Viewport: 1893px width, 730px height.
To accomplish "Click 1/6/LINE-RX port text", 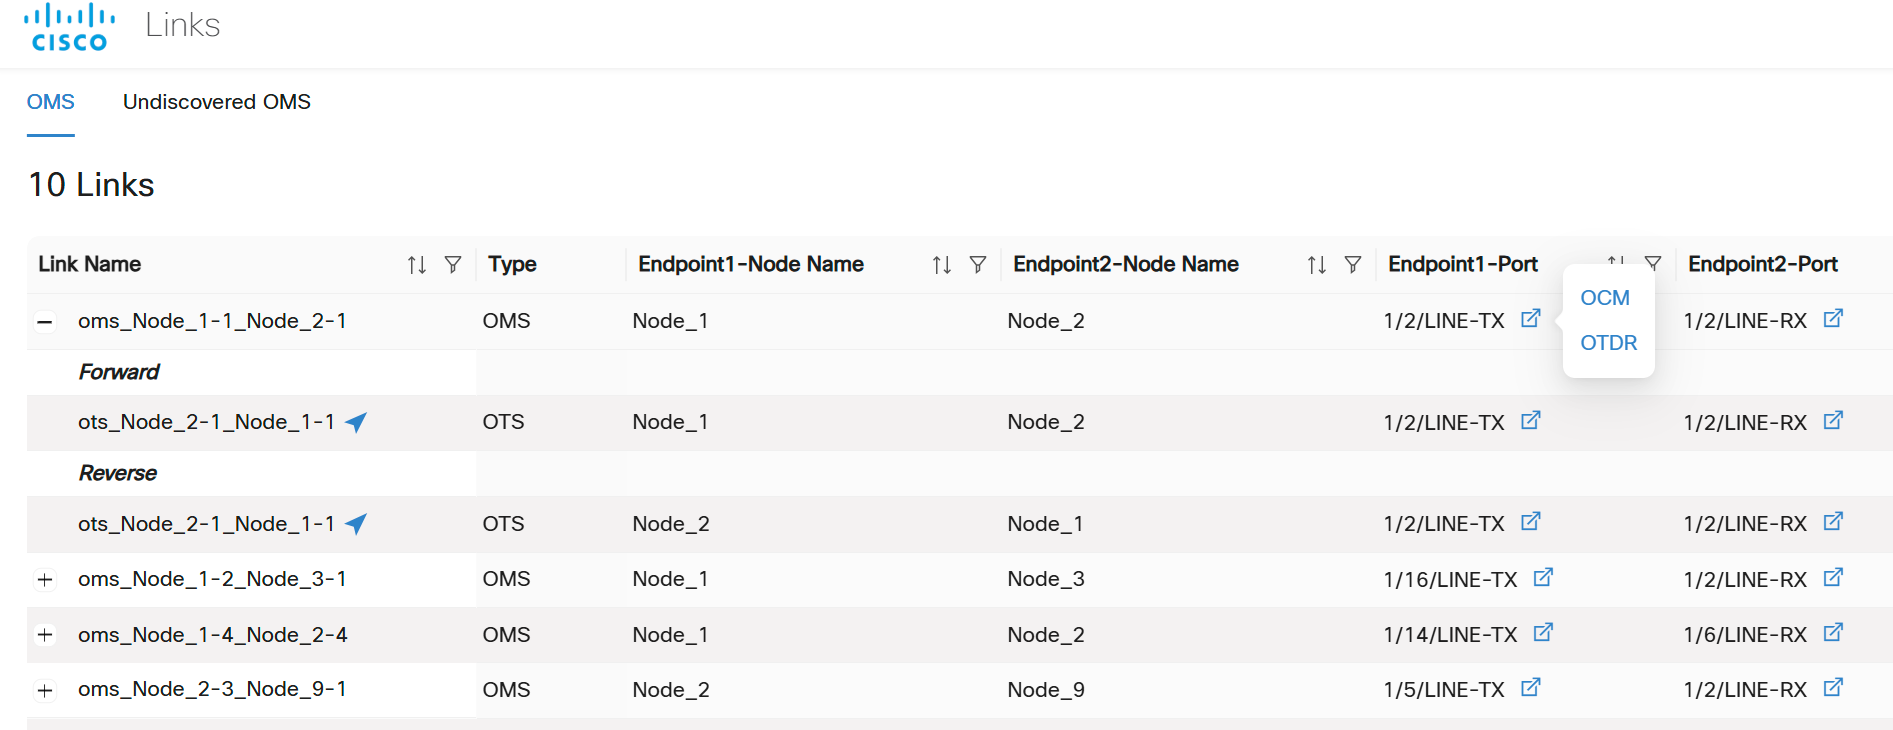I will (x=1745, y=635).
